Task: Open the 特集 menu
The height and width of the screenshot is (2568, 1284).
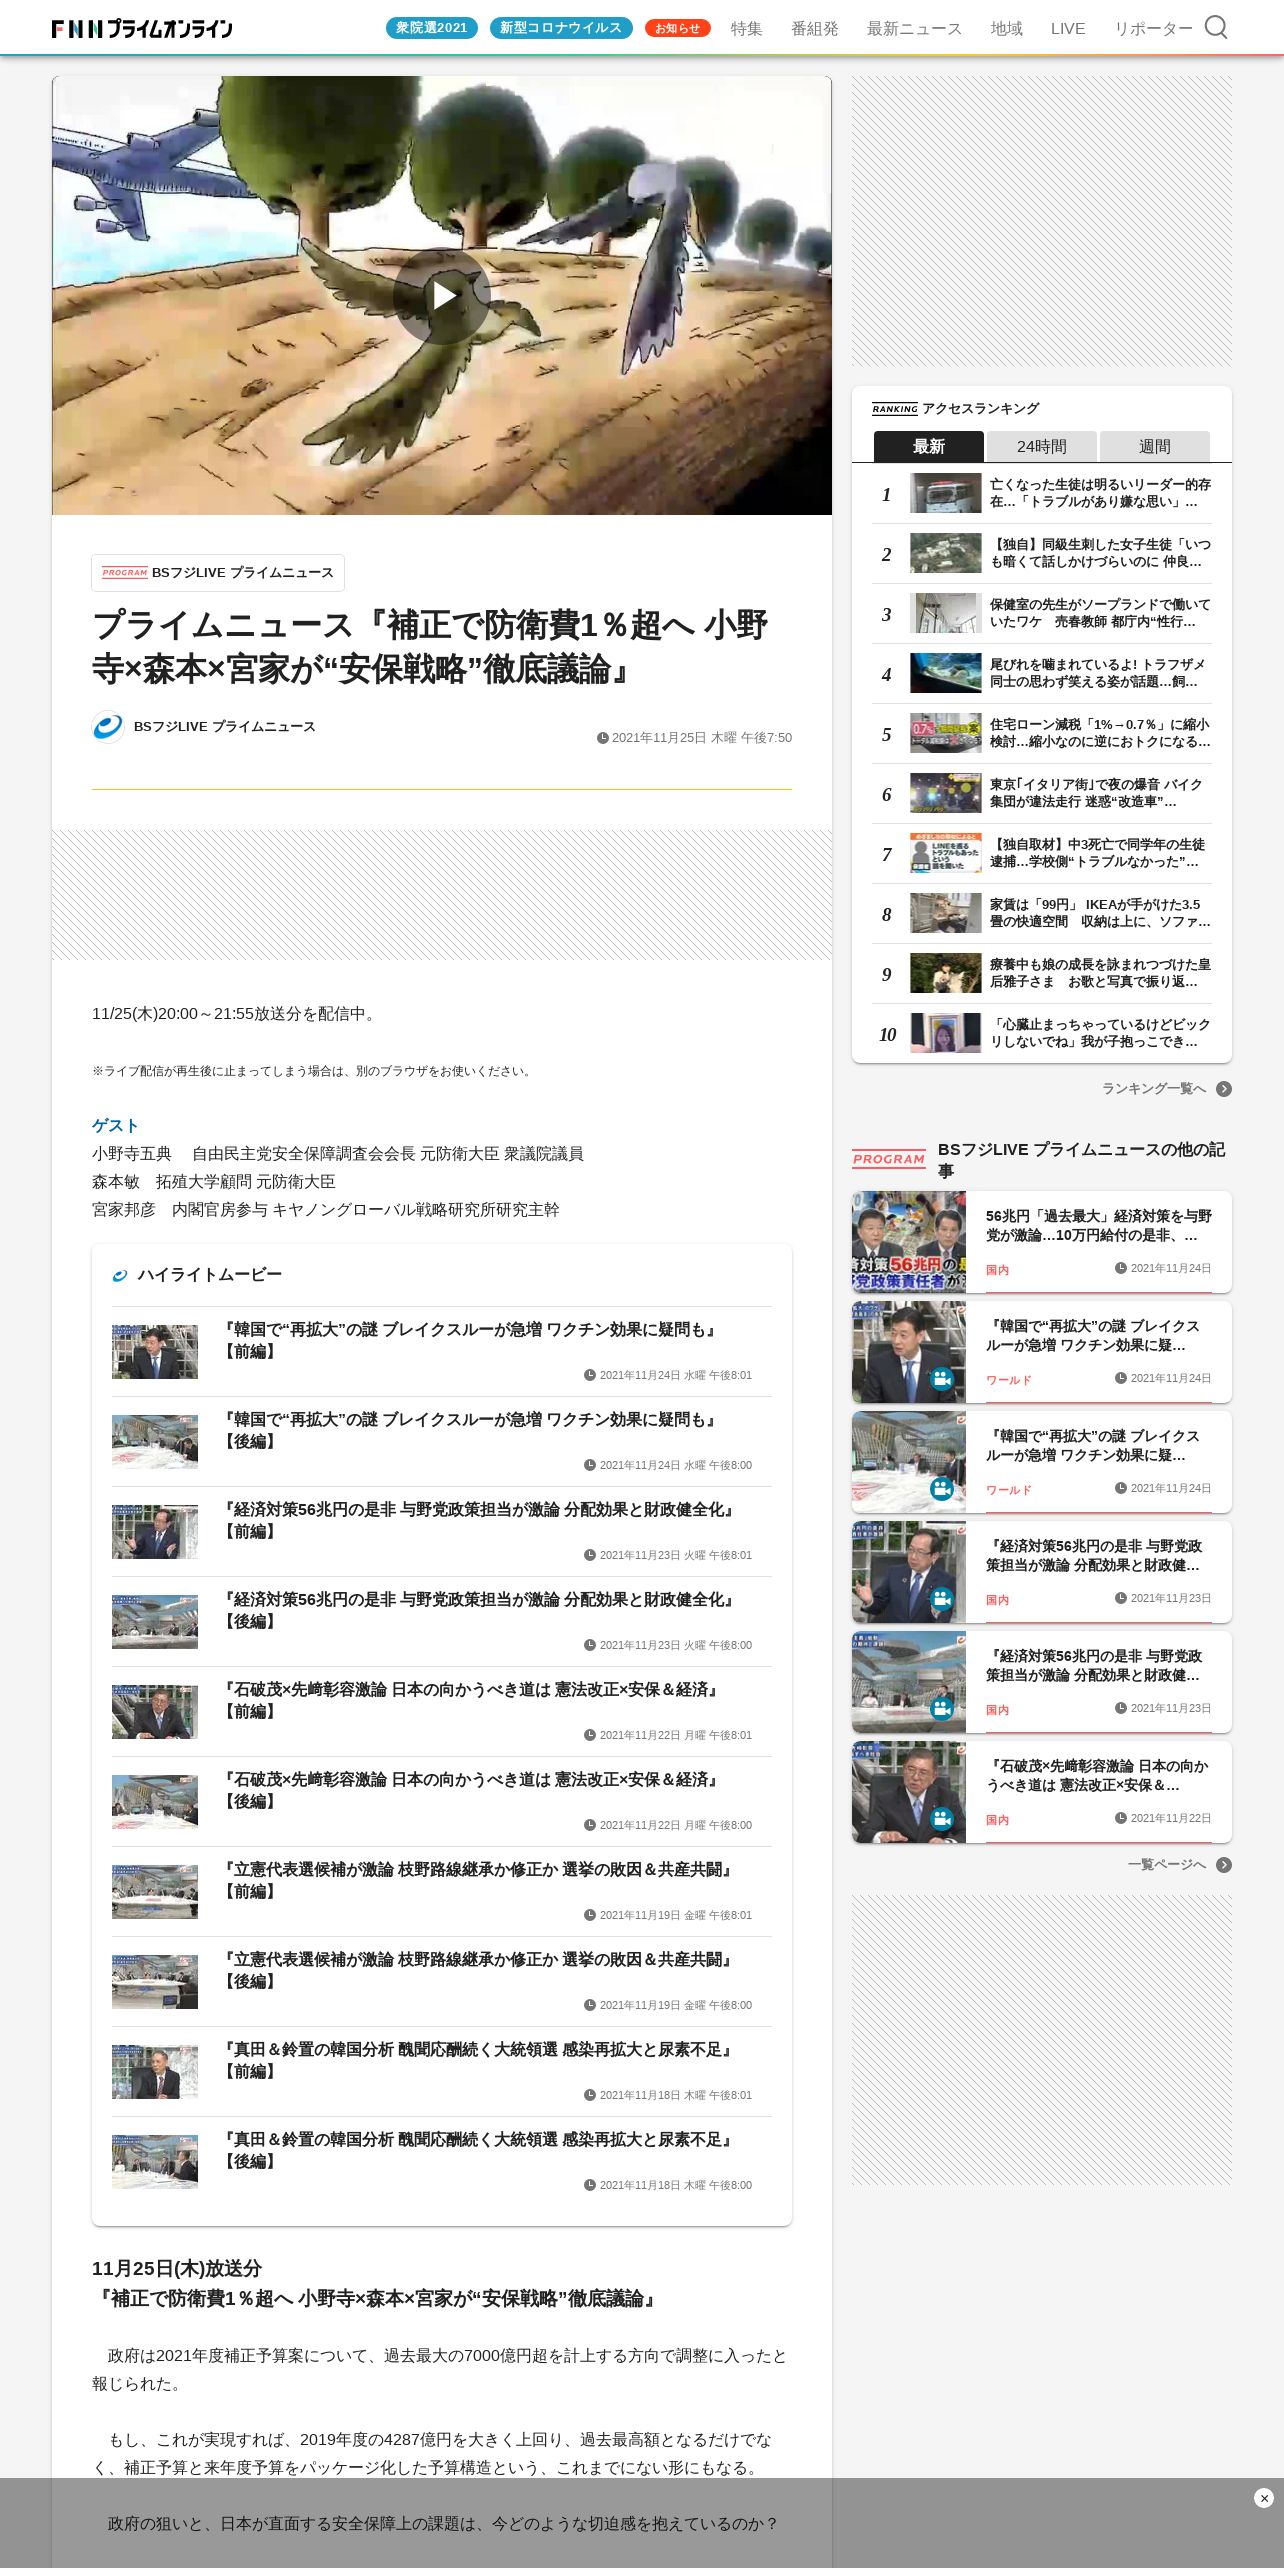Action: [746, 29]
